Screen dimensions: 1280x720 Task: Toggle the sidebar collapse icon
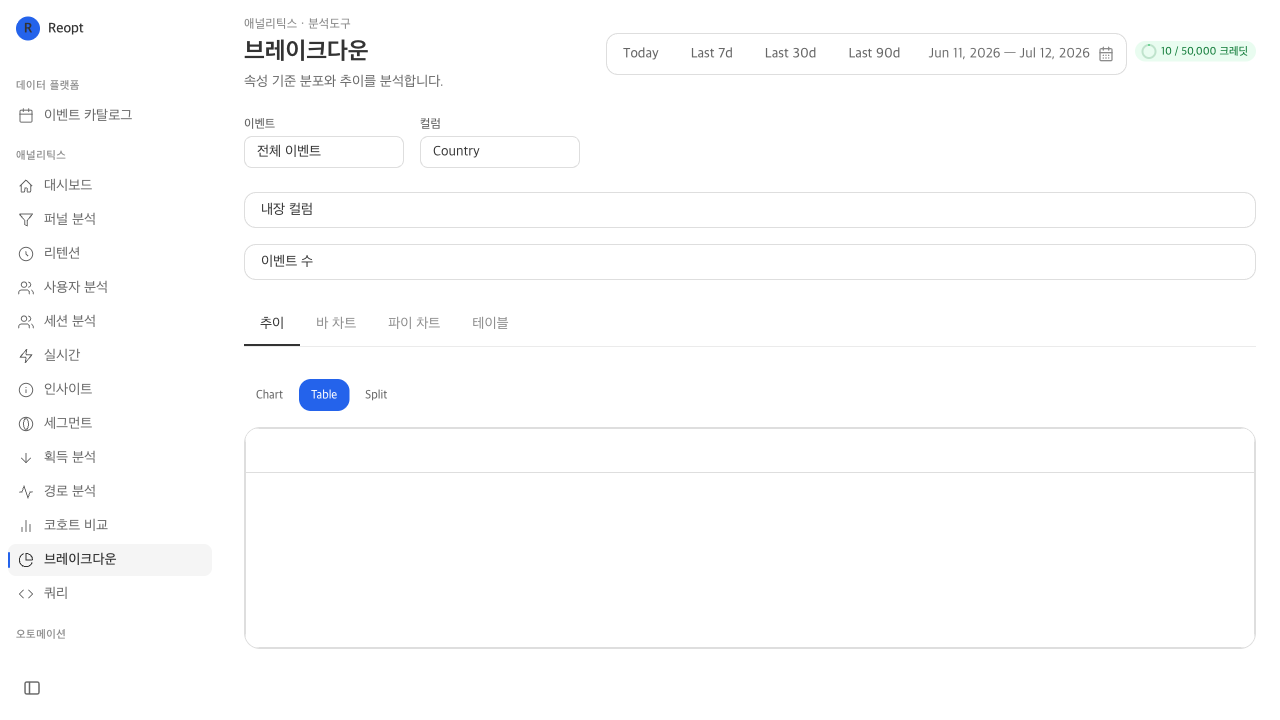click(32, 688)
